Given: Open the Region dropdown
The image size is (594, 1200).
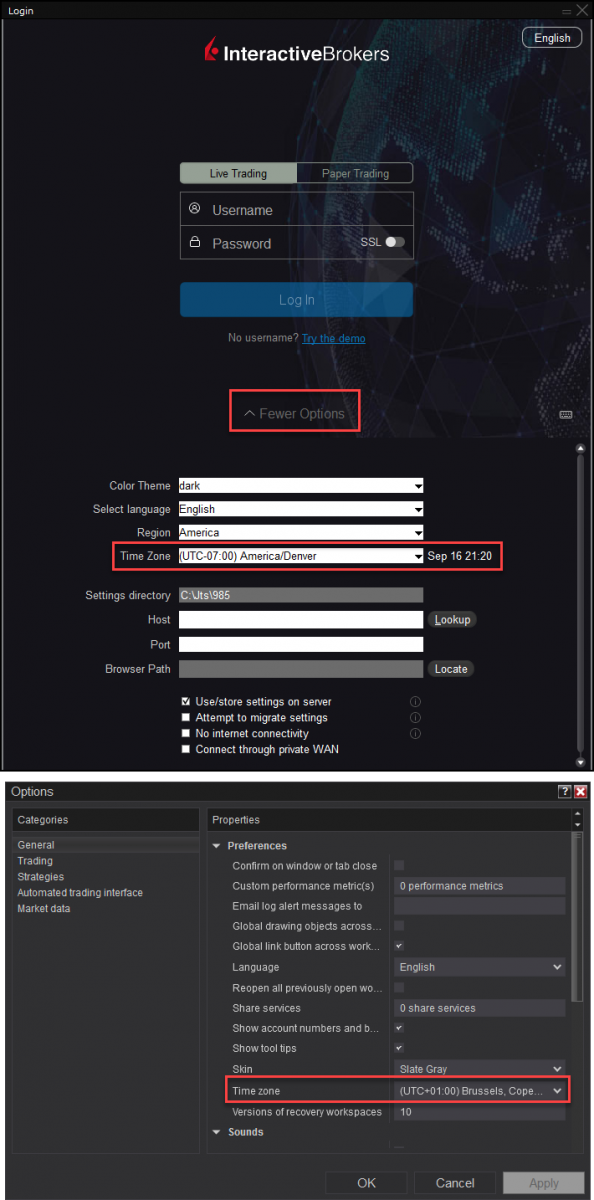Looking at the screenshot, I should (301, 532).
